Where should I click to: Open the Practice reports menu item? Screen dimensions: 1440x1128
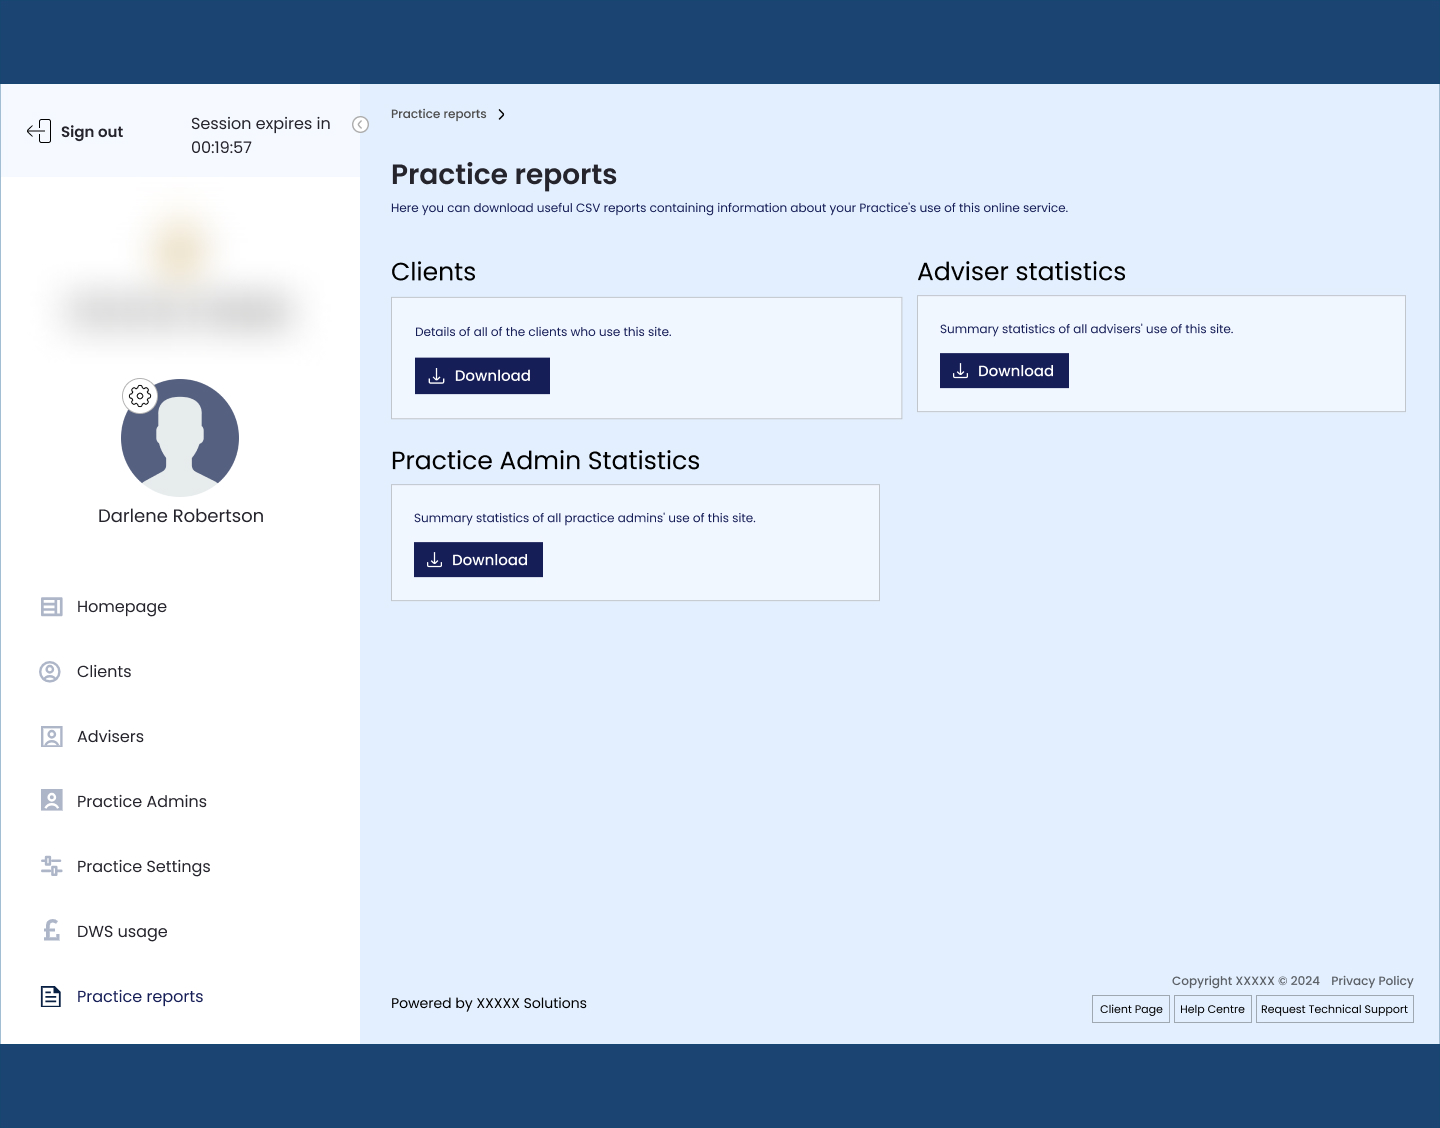[140, 996]
